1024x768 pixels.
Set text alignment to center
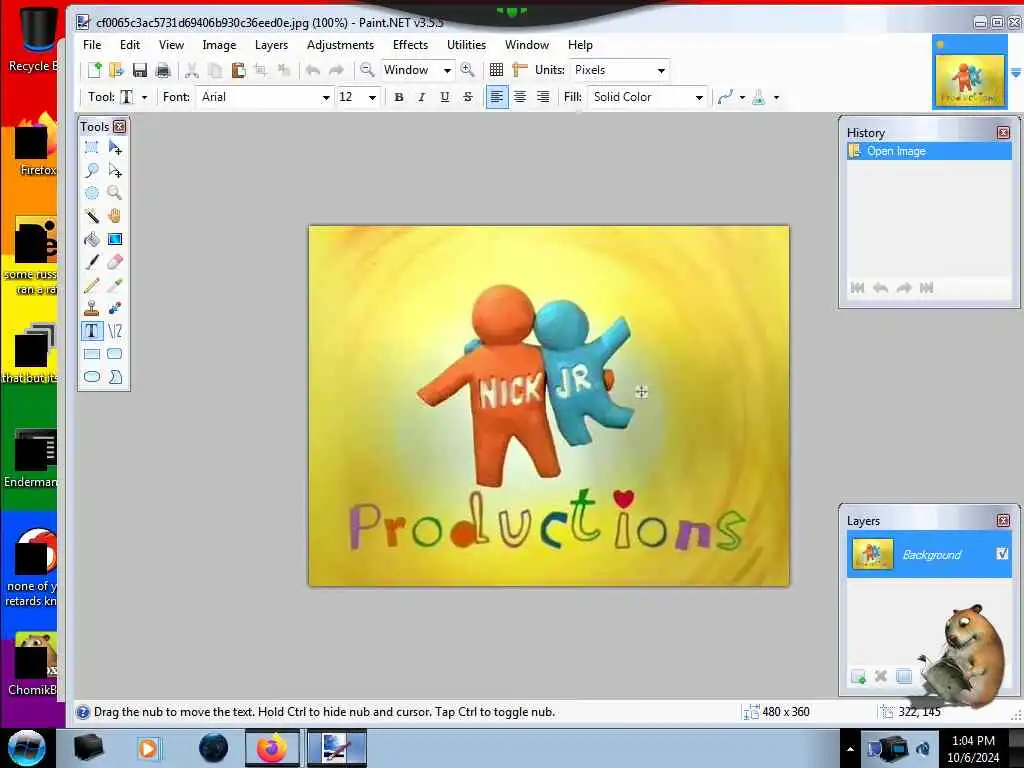pos(520,97)
